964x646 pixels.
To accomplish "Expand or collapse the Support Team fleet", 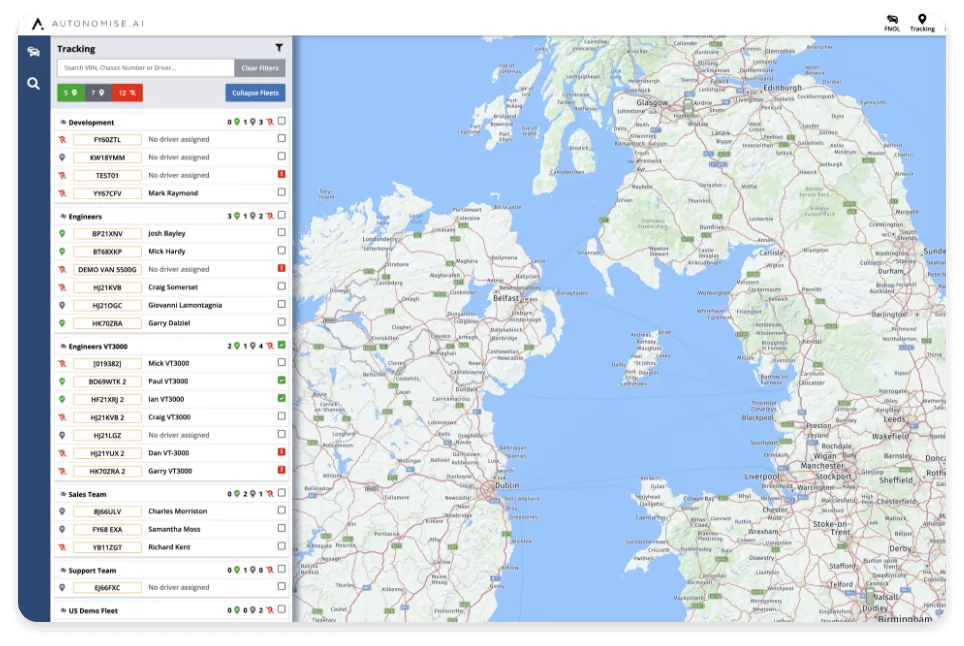I will pyautogui.click(x=92, y=570).
